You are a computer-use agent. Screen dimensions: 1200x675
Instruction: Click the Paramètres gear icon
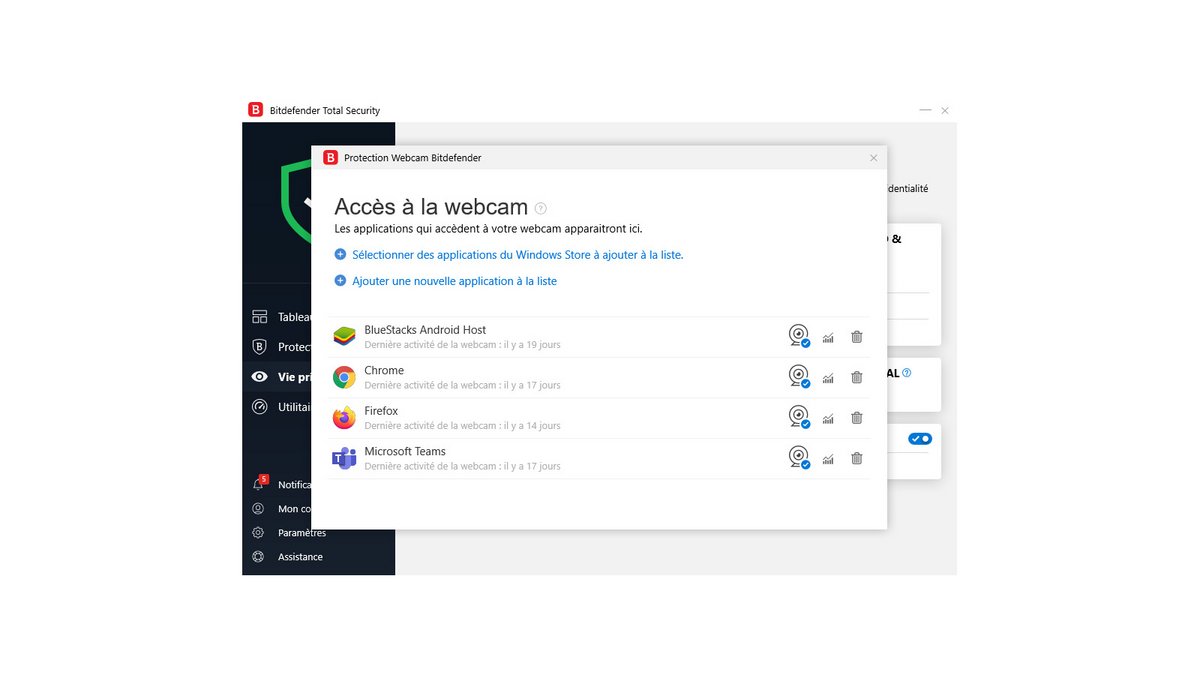258,533
